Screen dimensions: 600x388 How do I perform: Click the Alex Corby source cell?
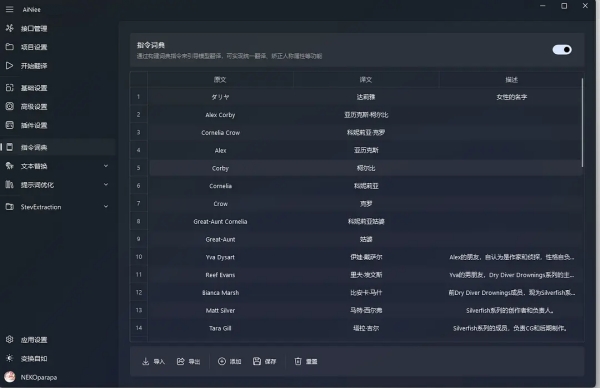point(220,115)
